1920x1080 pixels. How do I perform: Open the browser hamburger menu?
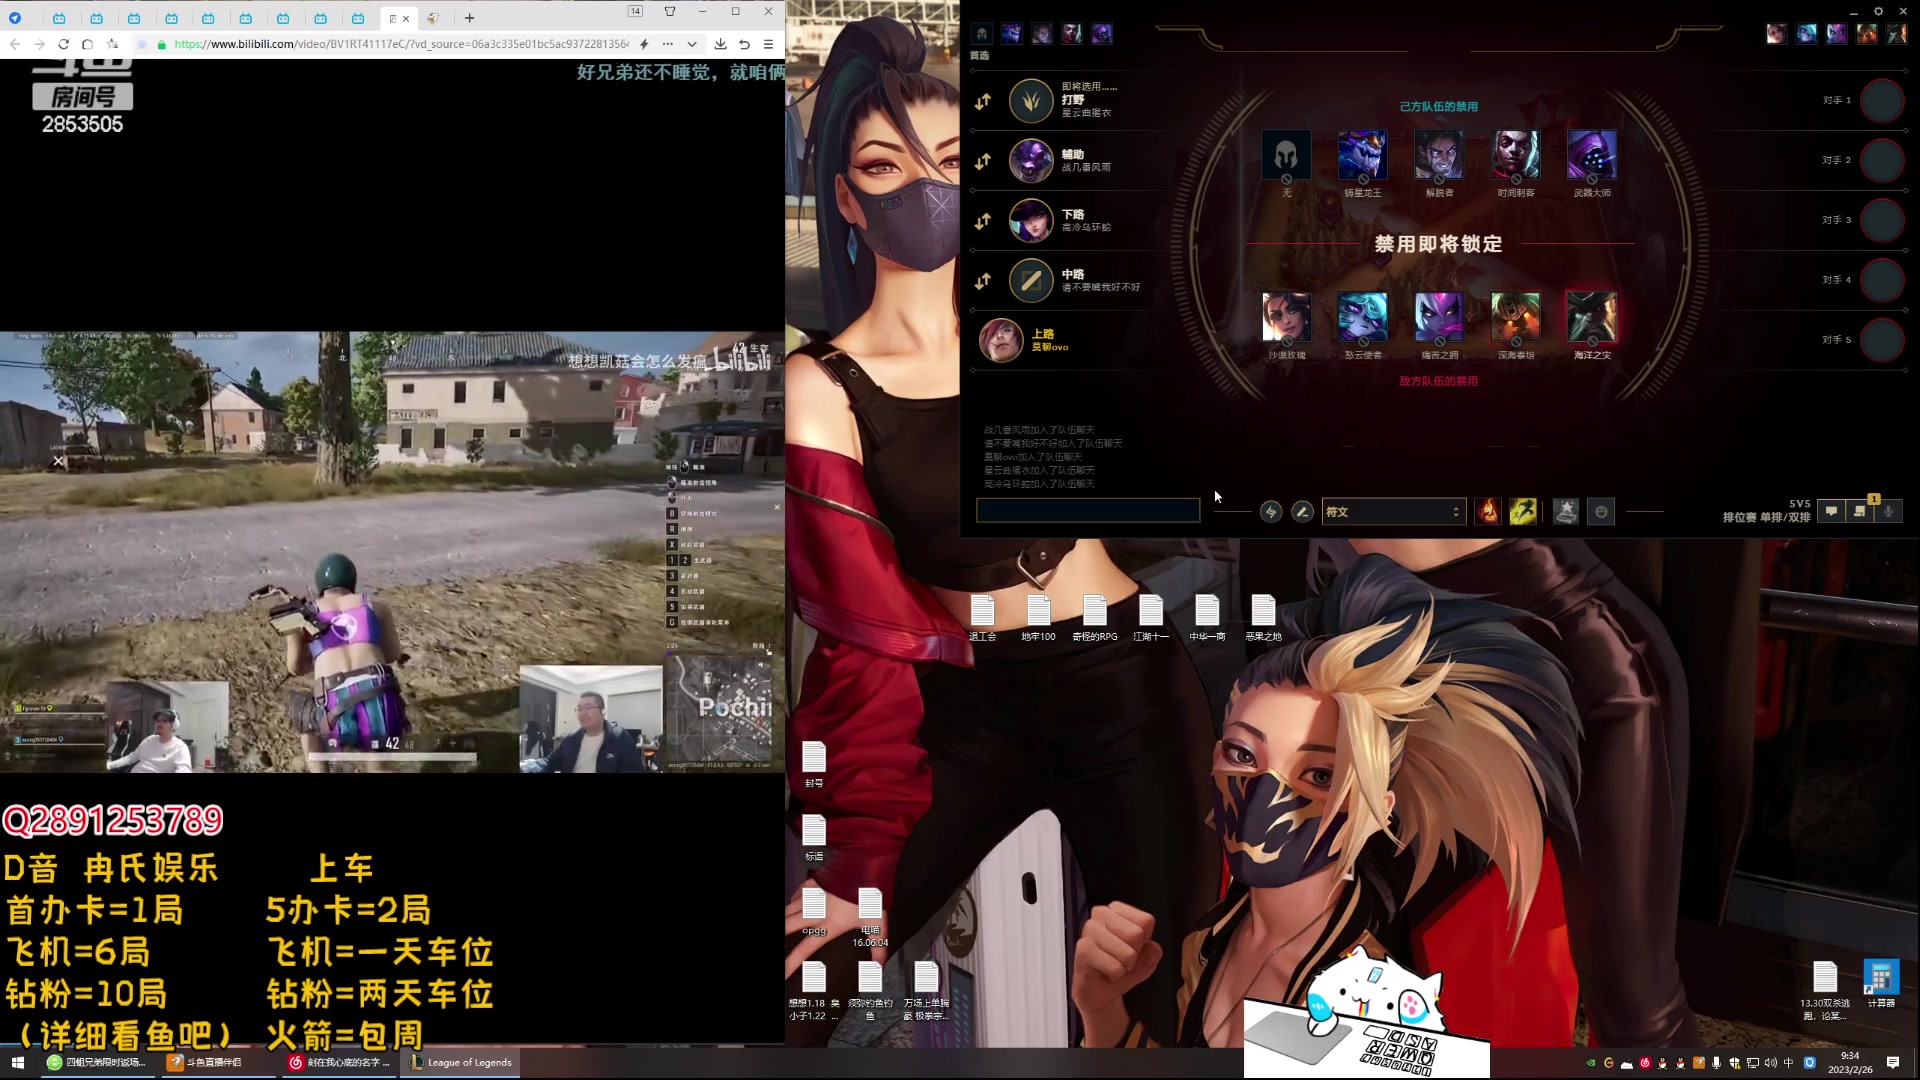click(x=768, y=44)
